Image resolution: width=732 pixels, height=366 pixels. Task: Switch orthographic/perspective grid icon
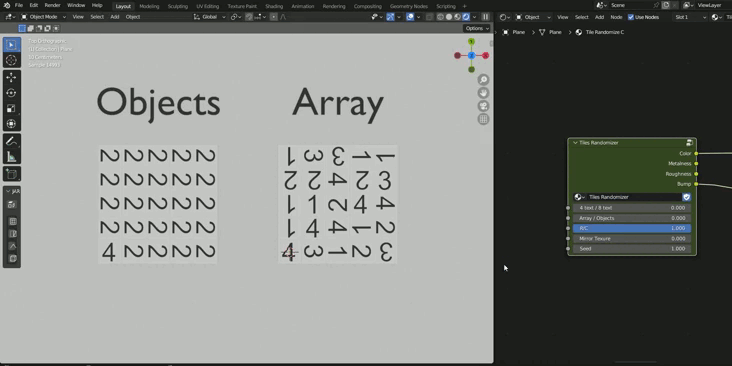point(483,119)
